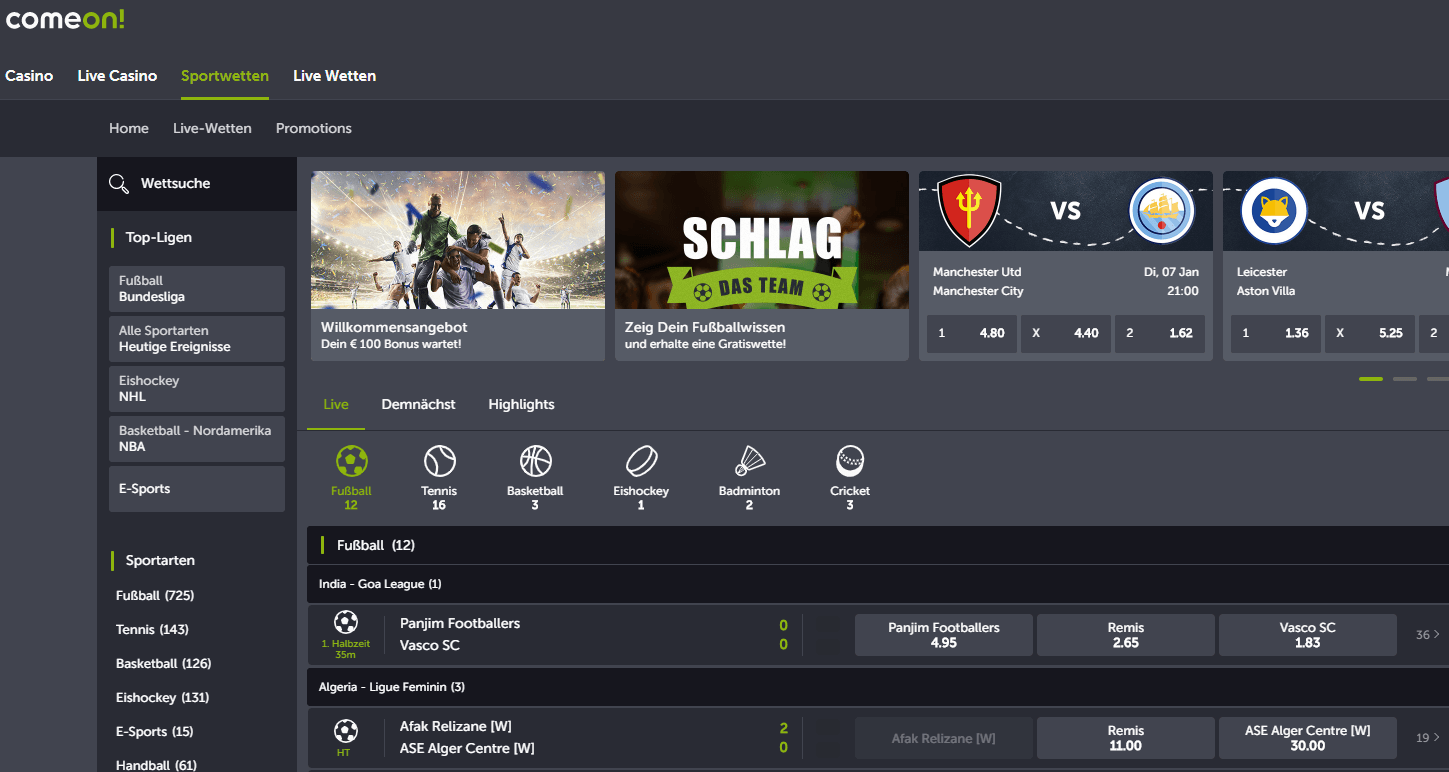Image resolution: width=1449 pixels, height=772 pixels.
Task: Open the Casino tab
Action: [29, 76]
